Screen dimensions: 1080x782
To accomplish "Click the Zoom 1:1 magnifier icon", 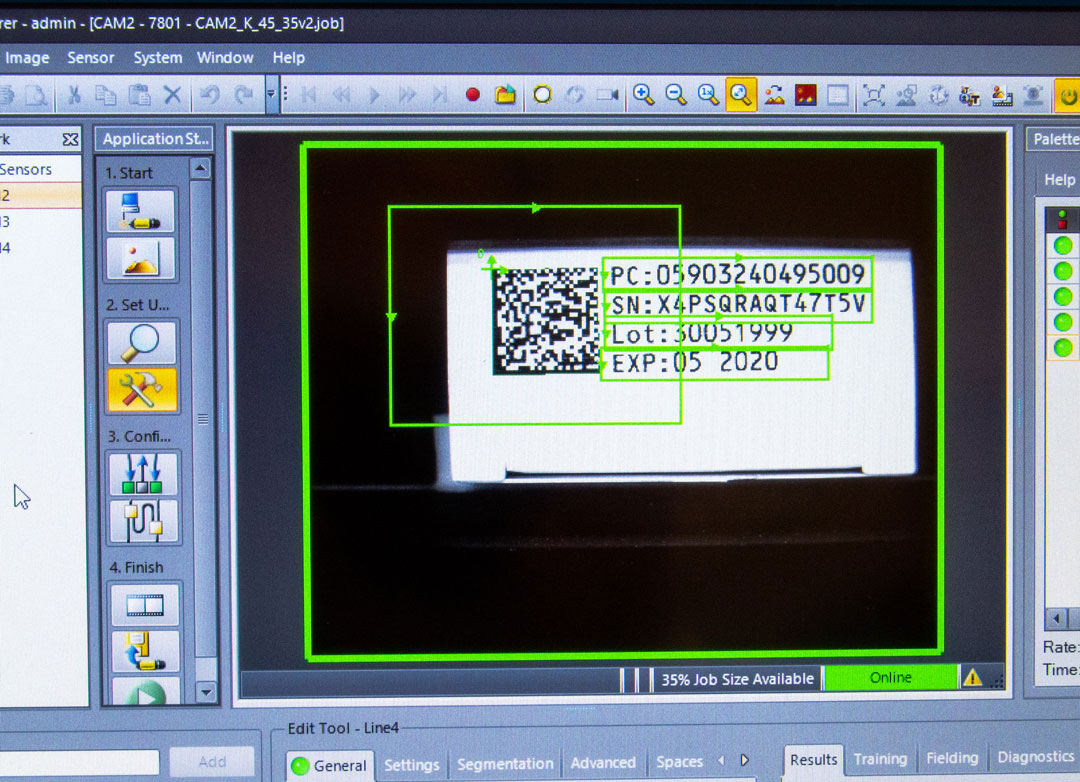I will [x=708, y=94].
